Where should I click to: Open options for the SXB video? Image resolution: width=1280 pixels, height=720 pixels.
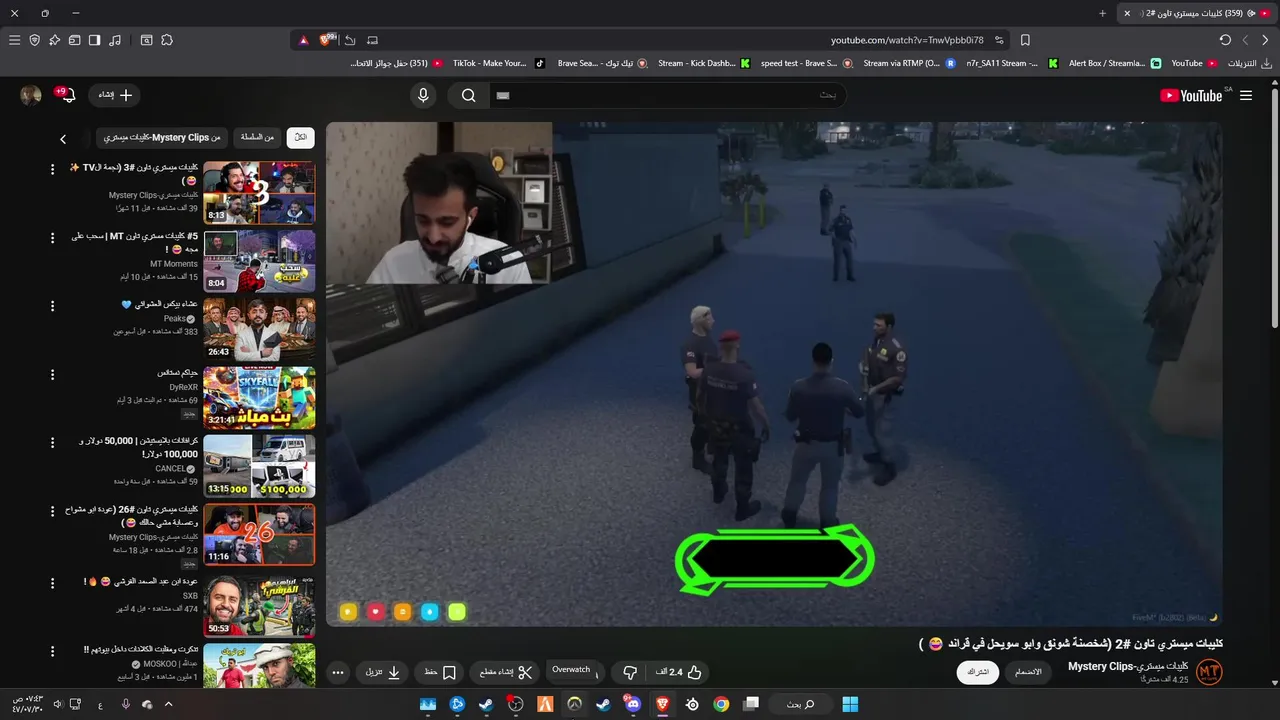53,582
